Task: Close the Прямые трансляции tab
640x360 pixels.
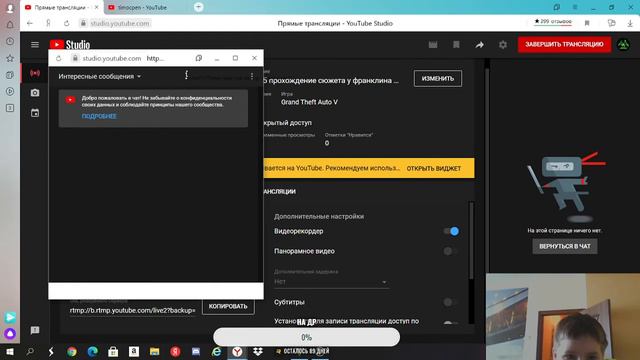Action: (97, 7)
